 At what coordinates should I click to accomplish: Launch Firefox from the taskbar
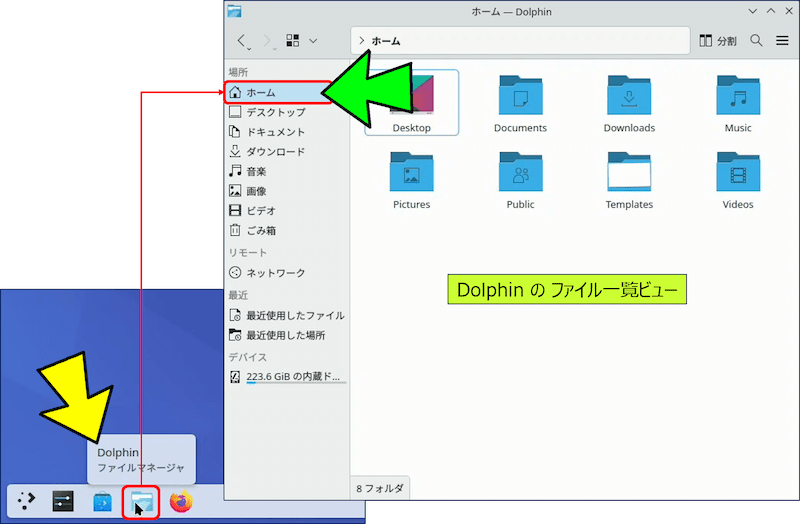click(x=181, y=502)
